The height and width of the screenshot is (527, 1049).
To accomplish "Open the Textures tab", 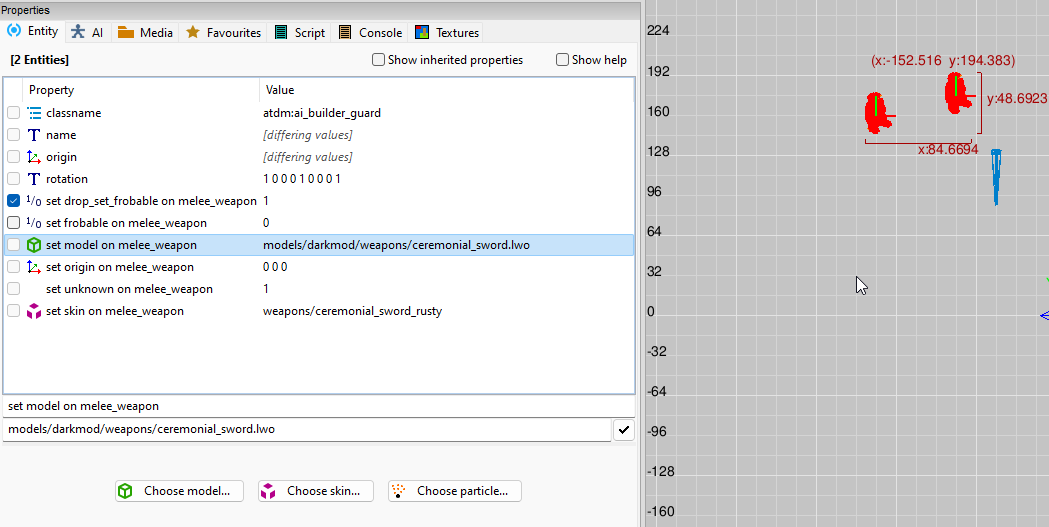I will pos(447,32).
